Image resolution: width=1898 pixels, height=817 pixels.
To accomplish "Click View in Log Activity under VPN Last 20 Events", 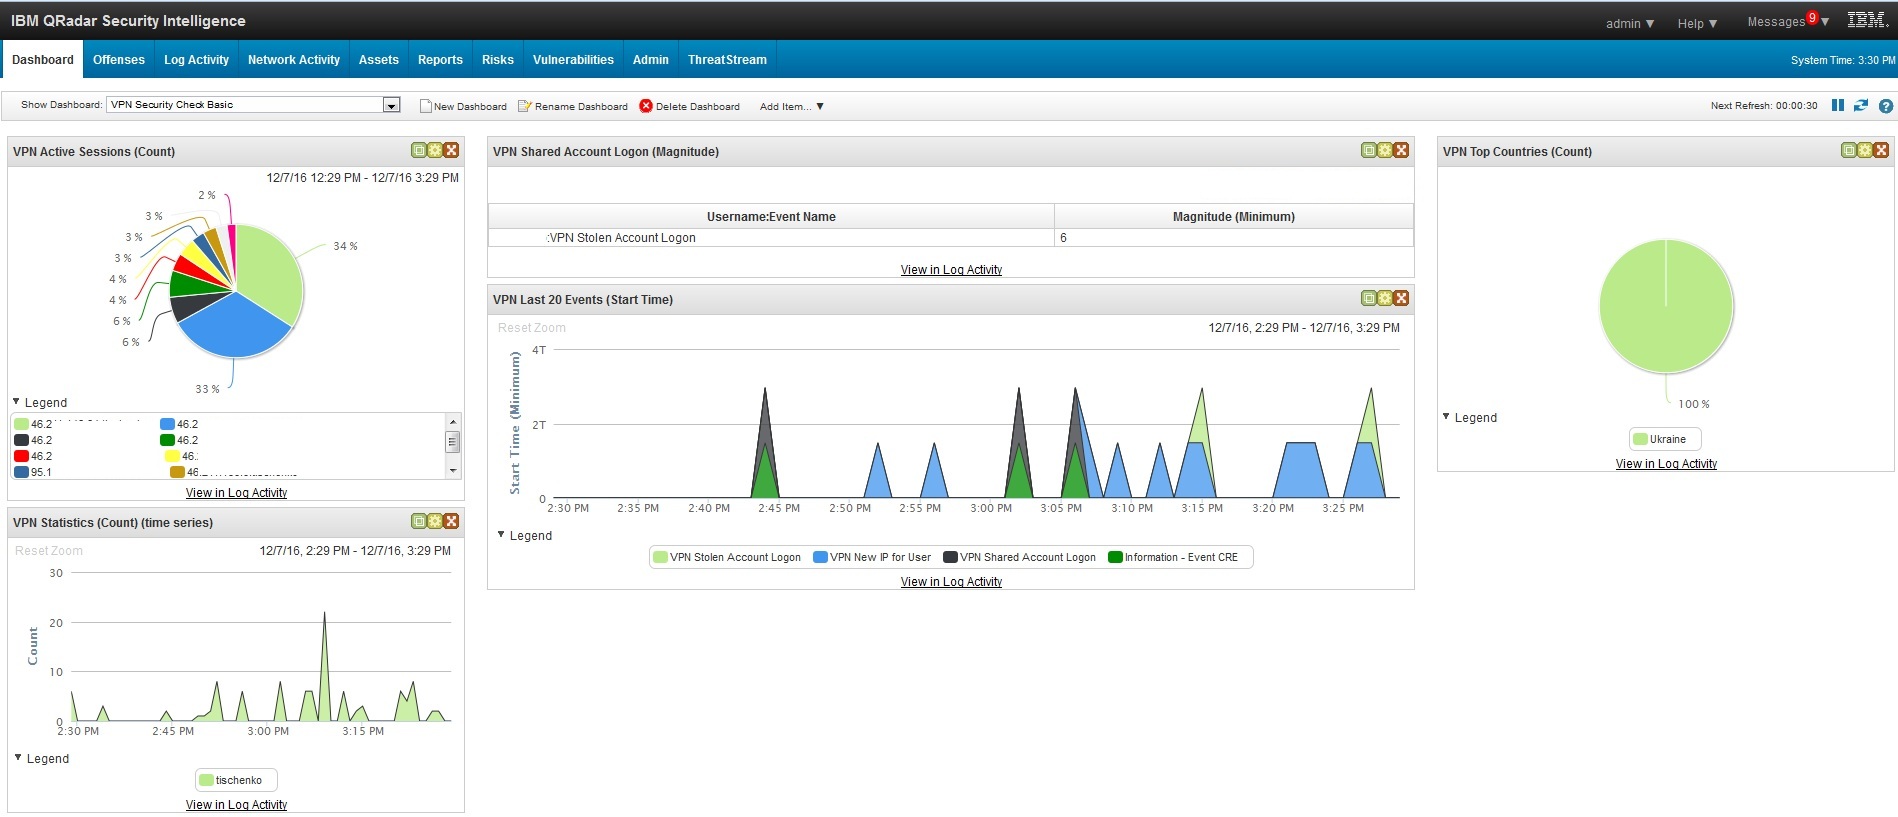I will pos(951,582).
